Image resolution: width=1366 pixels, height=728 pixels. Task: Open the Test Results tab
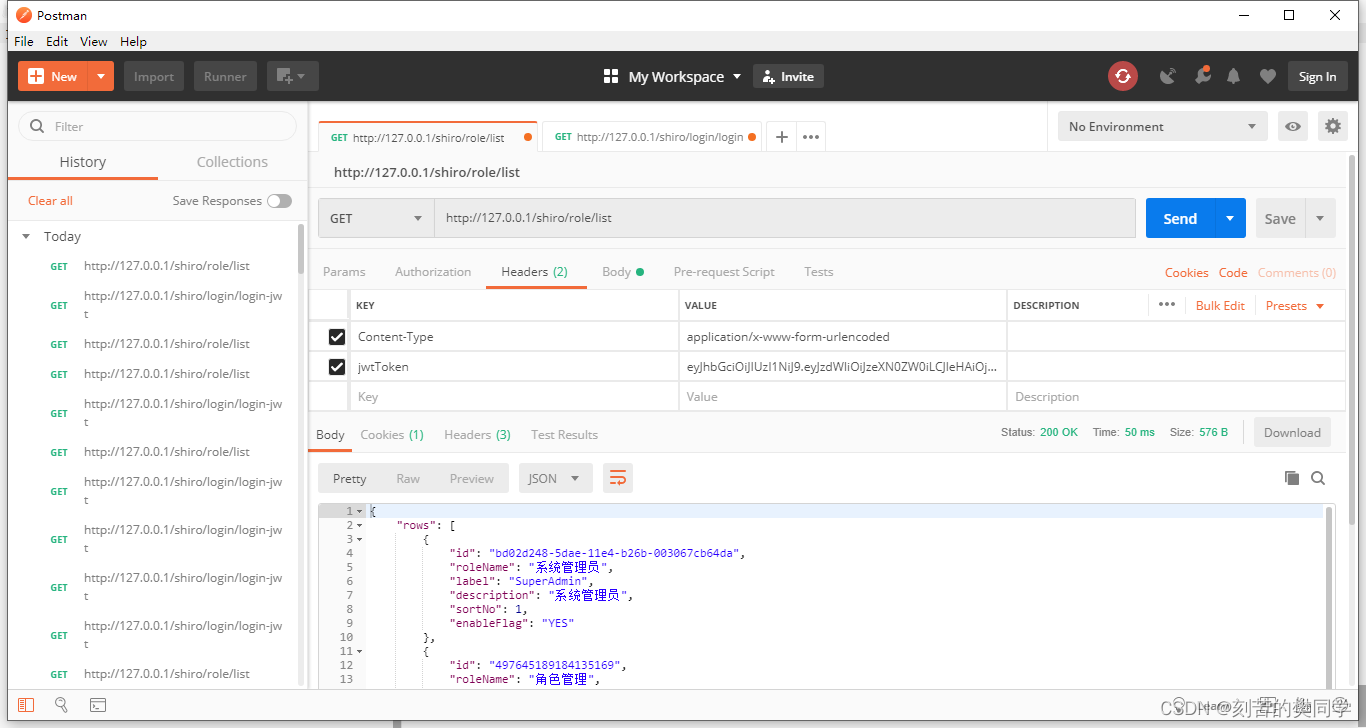click(x=564, y=434)
